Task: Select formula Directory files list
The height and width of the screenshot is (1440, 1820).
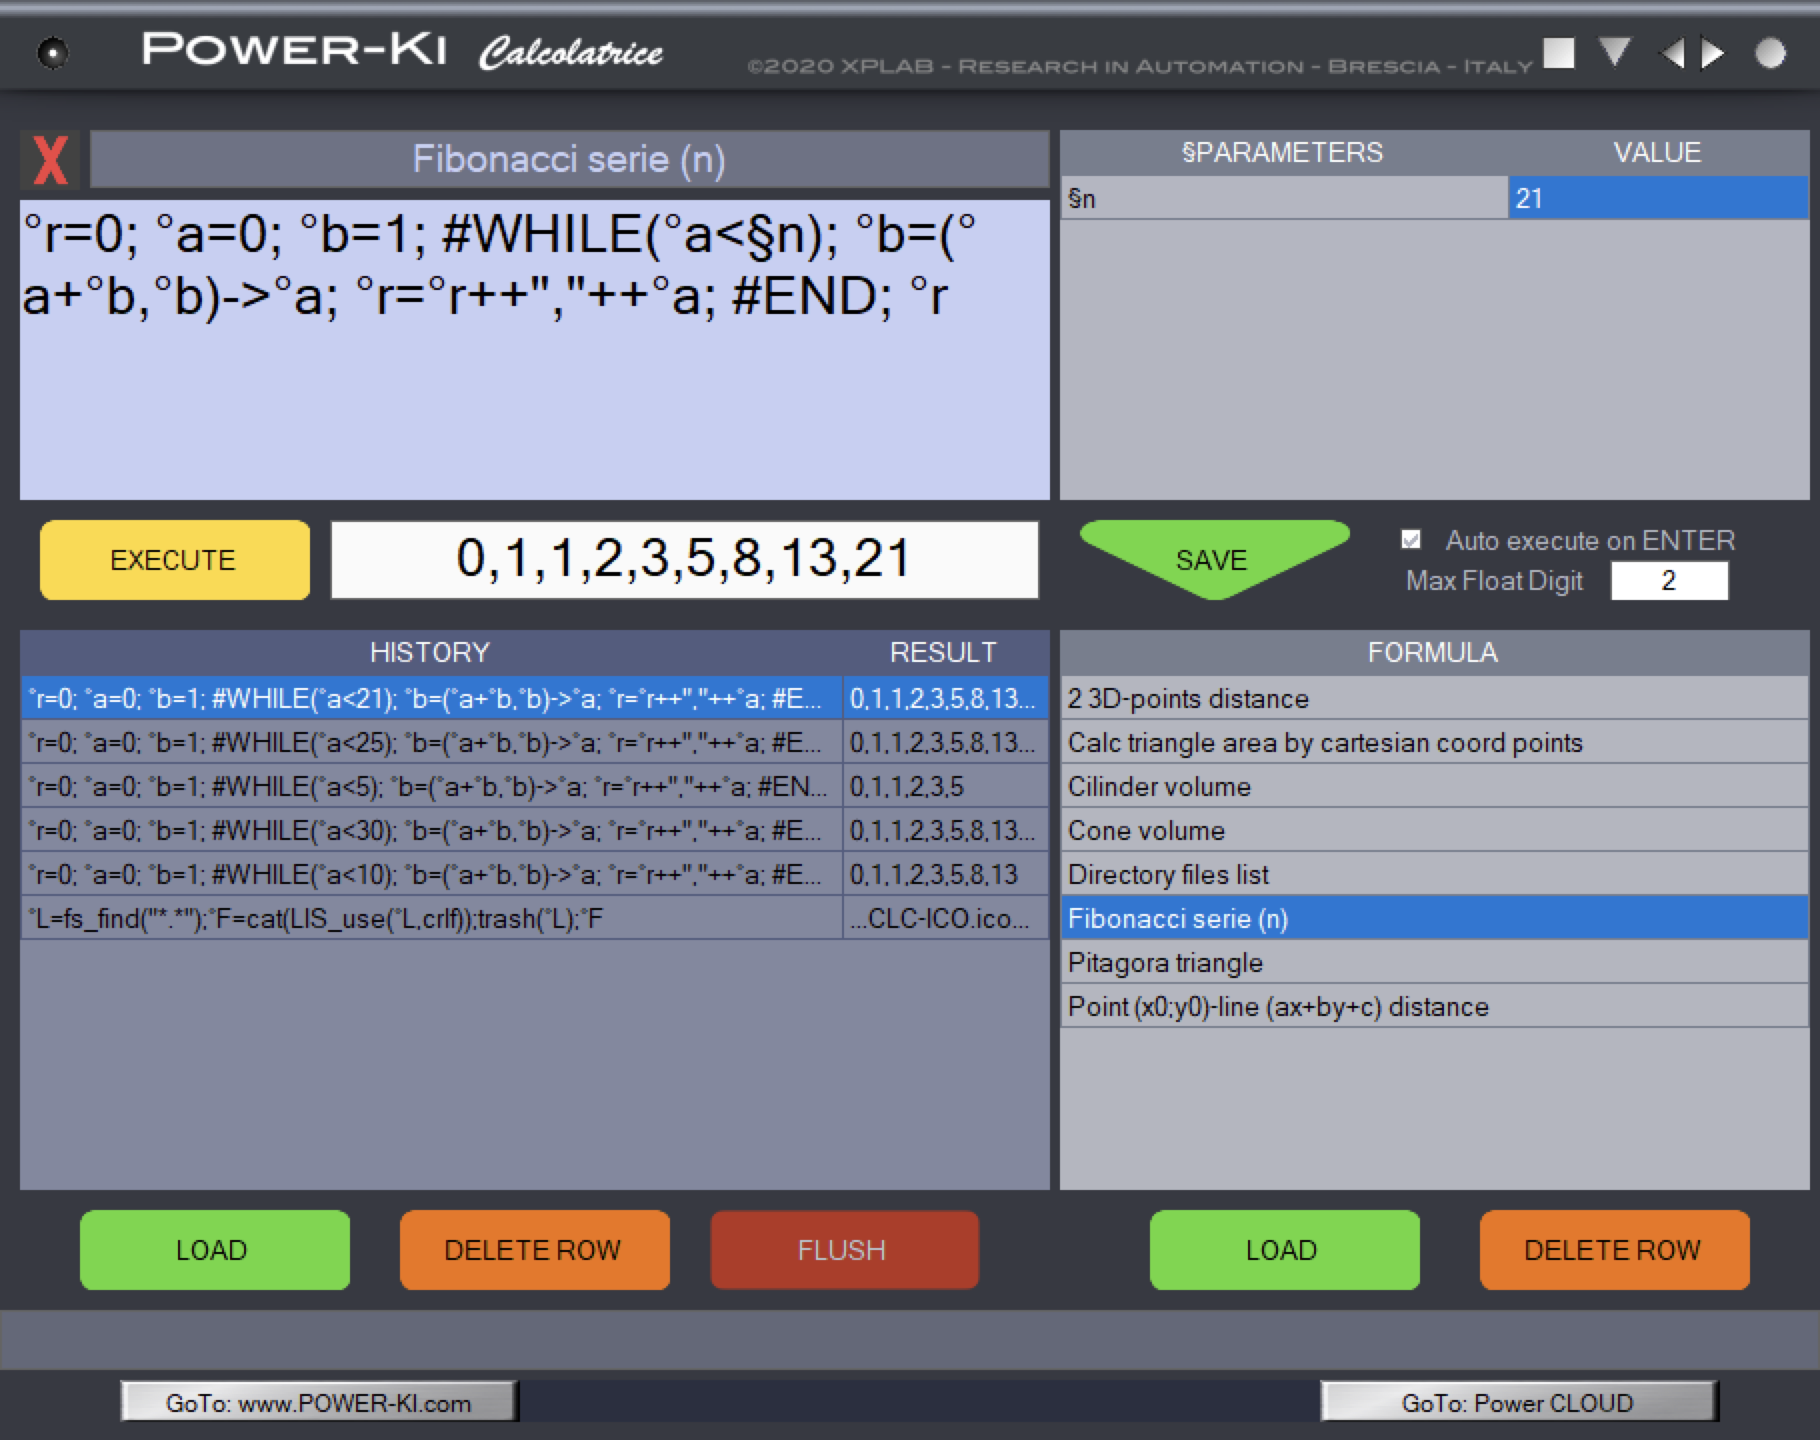Action: pos(1434,874)
